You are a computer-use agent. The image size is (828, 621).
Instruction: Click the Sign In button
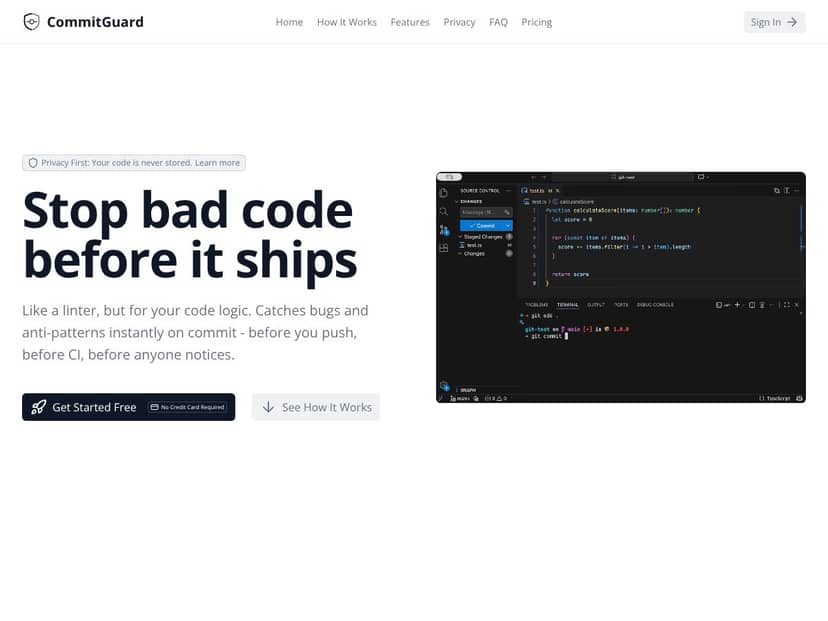click(x=773, y=21)
